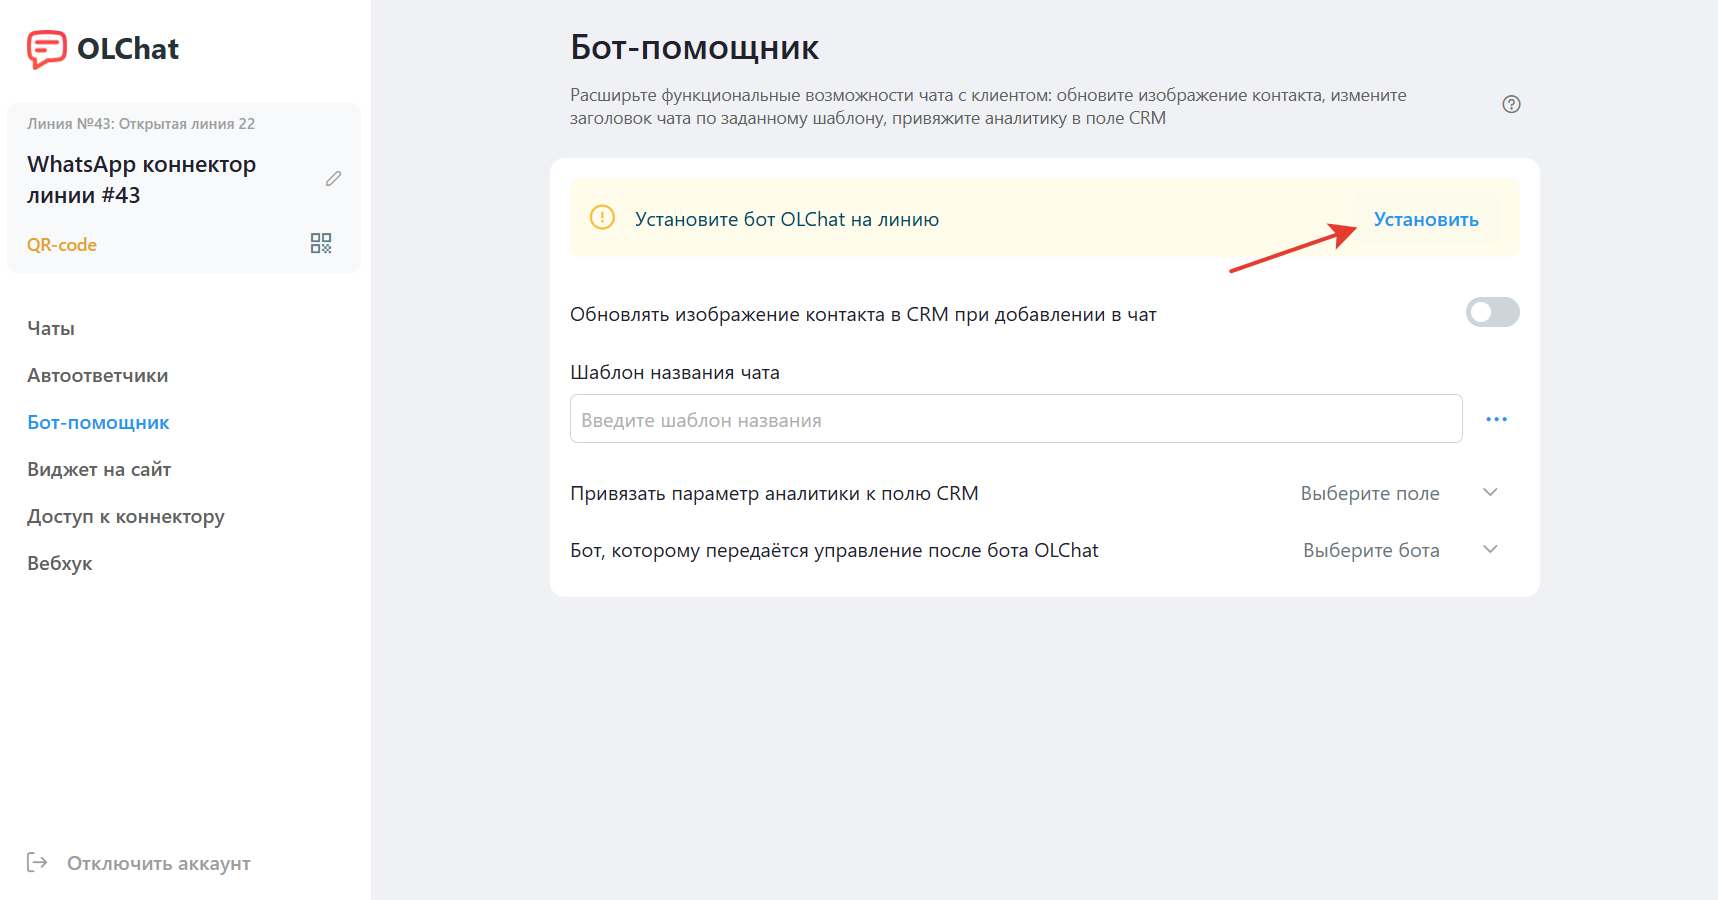
Task: Click the 'Установить' button
Action: 1425,220
